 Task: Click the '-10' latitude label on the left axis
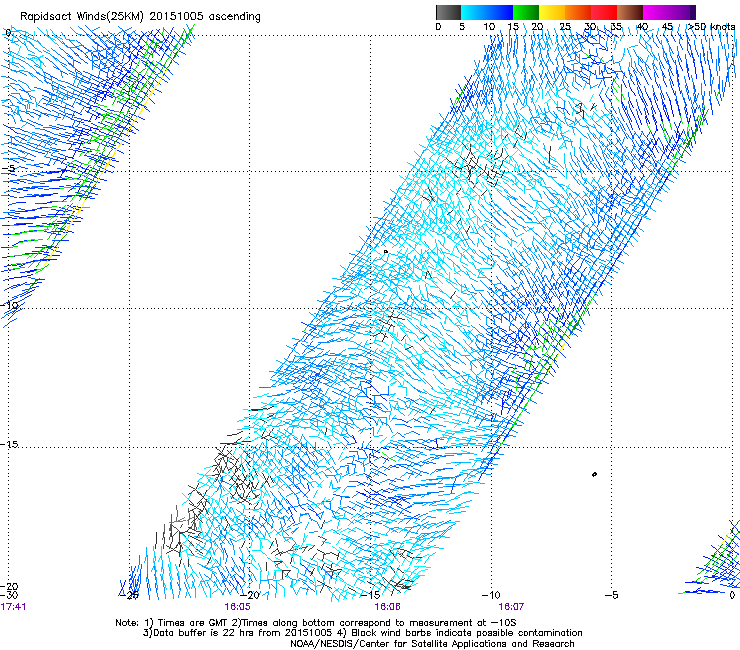pos(9,305)
